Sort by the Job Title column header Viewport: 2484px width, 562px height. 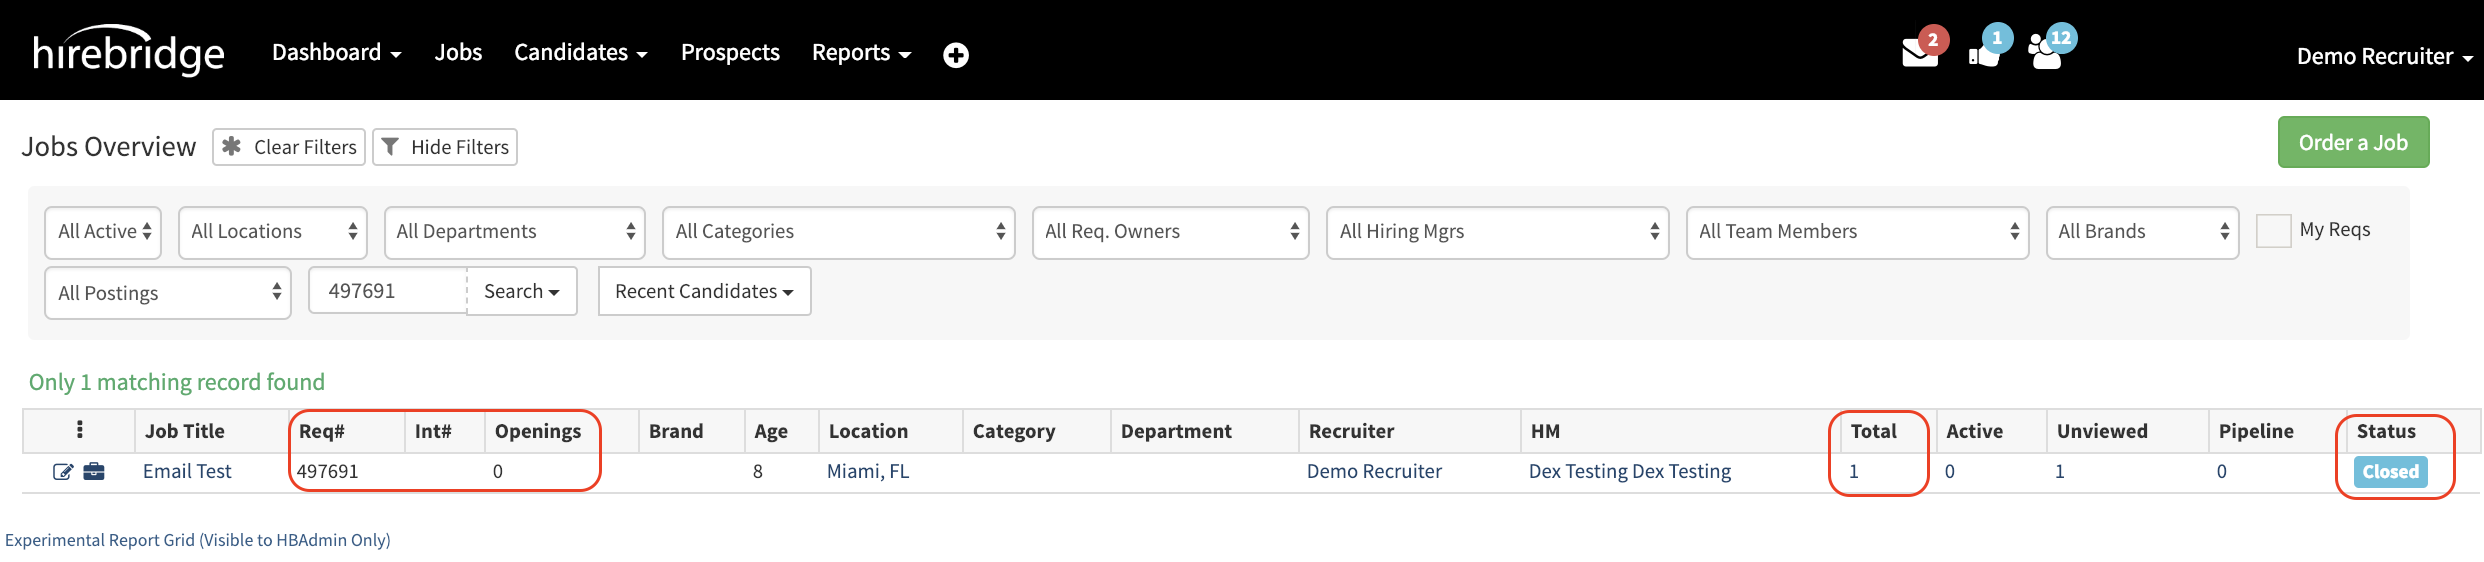(x=185, y=431)
